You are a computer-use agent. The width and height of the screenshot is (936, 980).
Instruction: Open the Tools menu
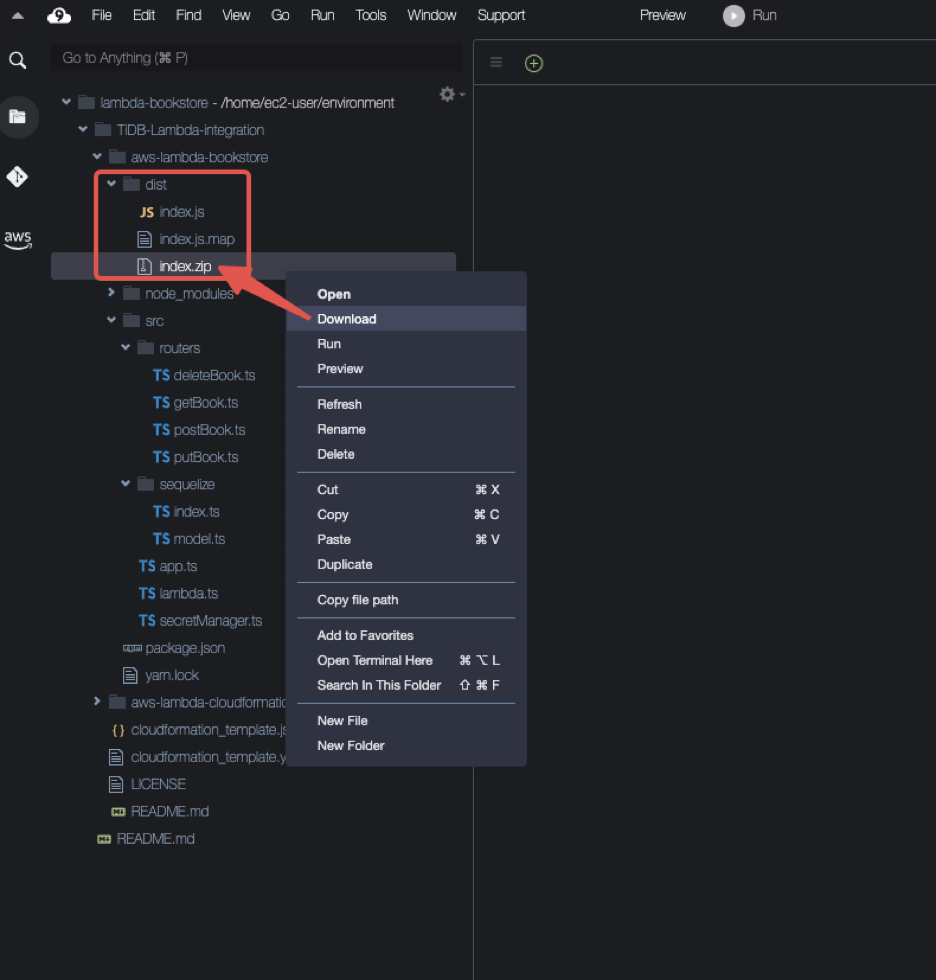click(371, 15)
